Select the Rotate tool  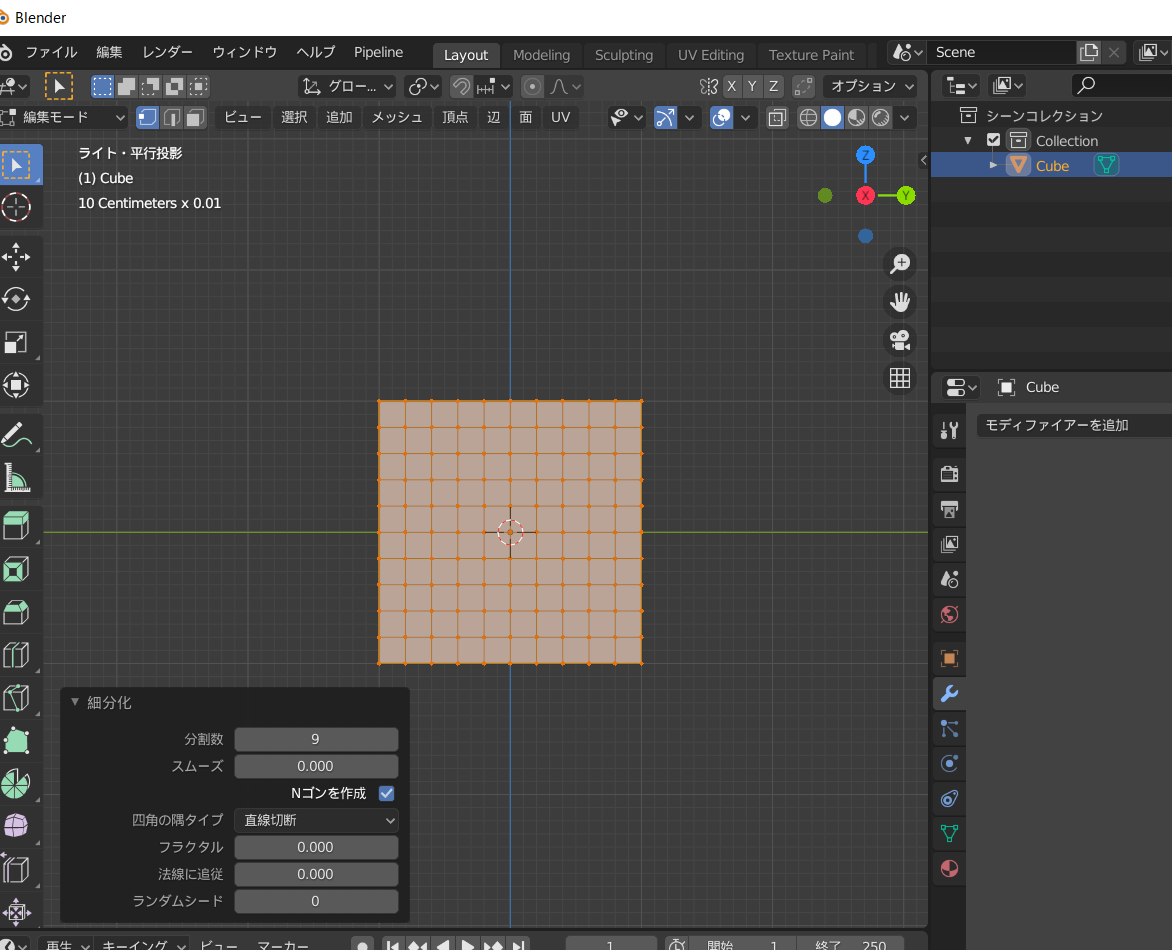(17, 299)
